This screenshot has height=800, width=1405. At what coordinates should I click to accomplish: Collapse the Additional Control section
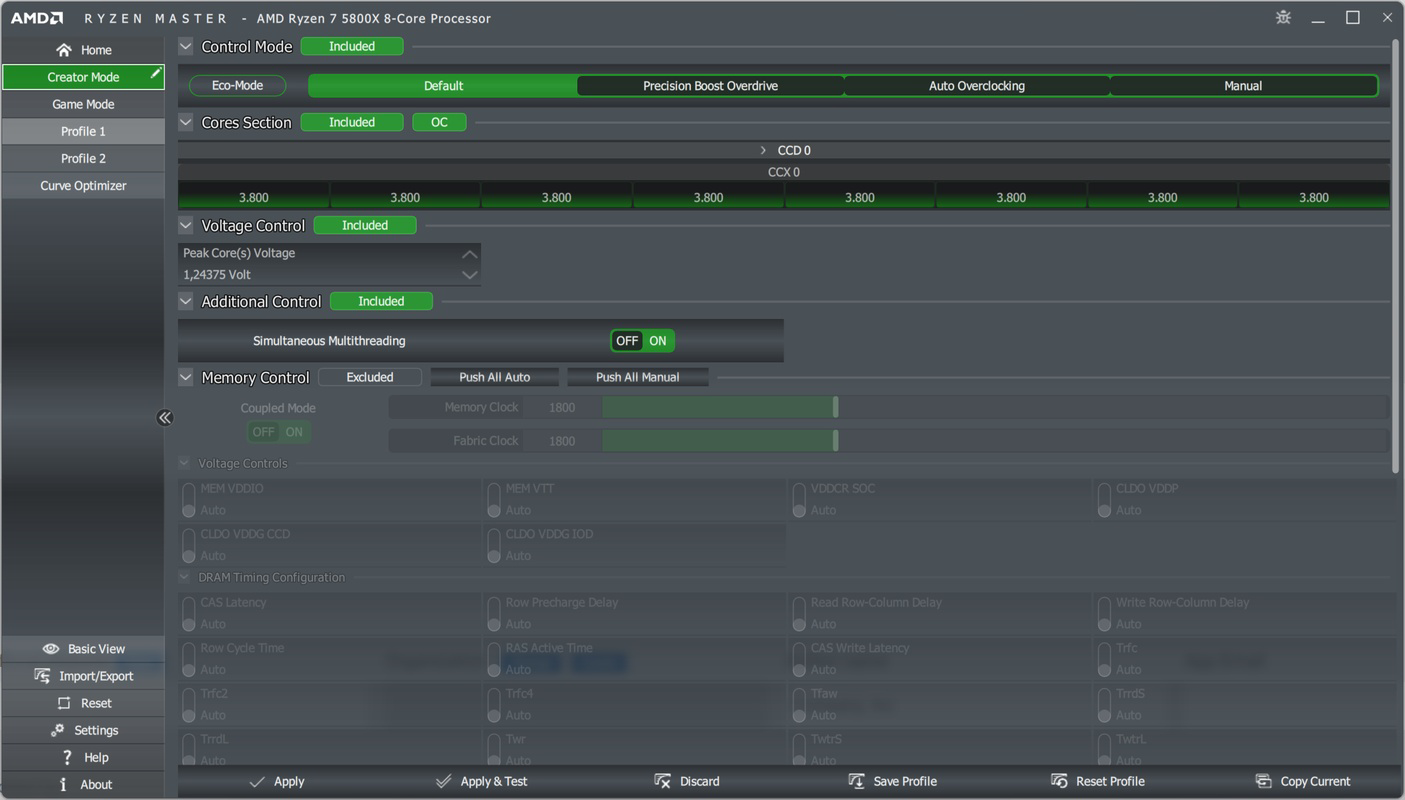click(186, 301)
